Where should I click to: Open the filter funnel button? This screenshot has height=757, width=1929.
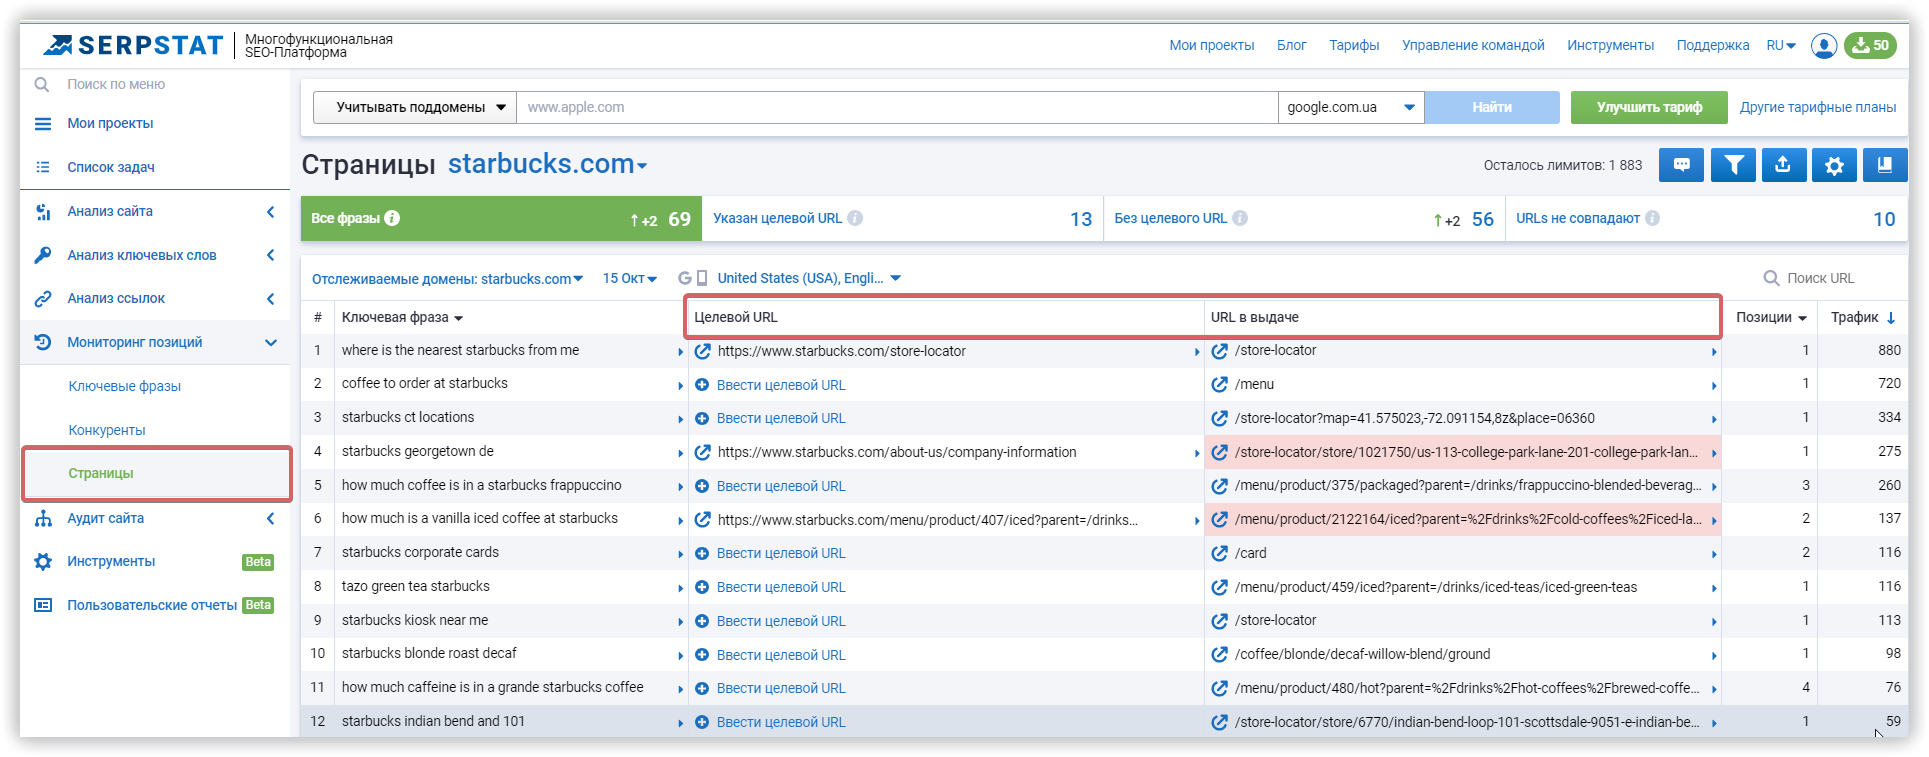[1733, 165]
